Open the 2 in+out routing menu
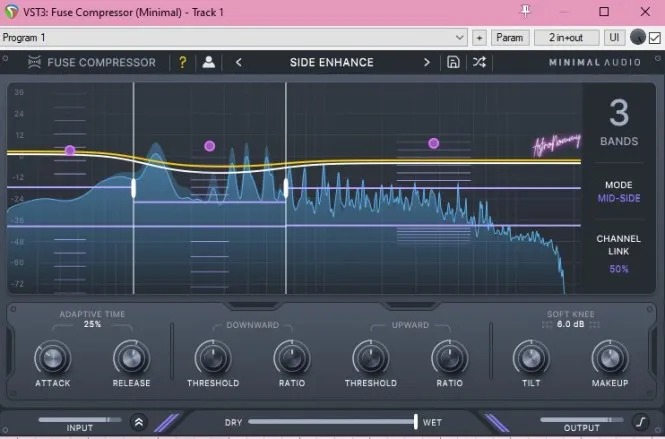 coord(566,38)
